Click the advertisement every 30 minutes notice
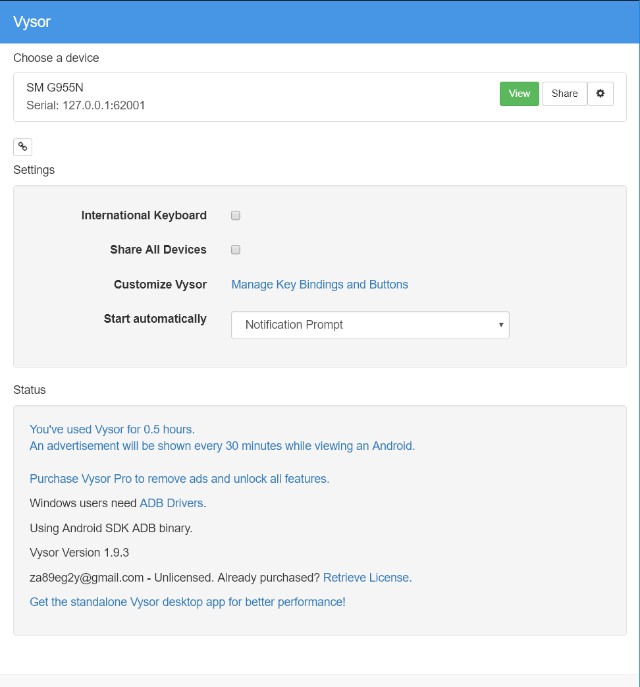 222,446
